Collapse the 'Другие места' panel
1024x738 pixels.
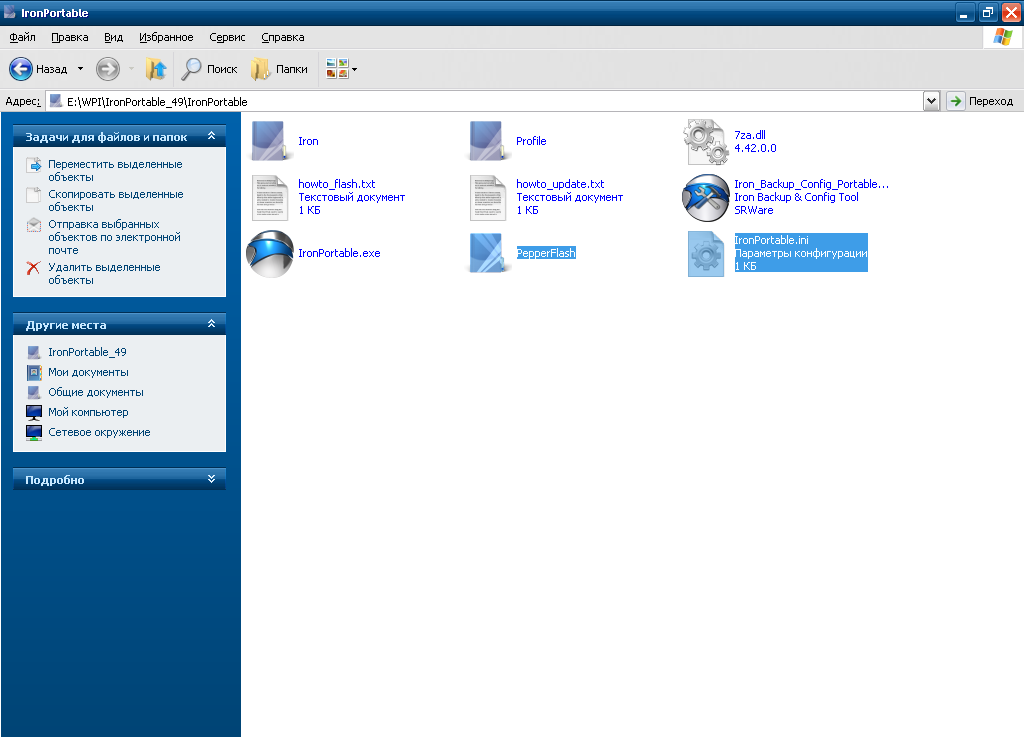[211, 325]
